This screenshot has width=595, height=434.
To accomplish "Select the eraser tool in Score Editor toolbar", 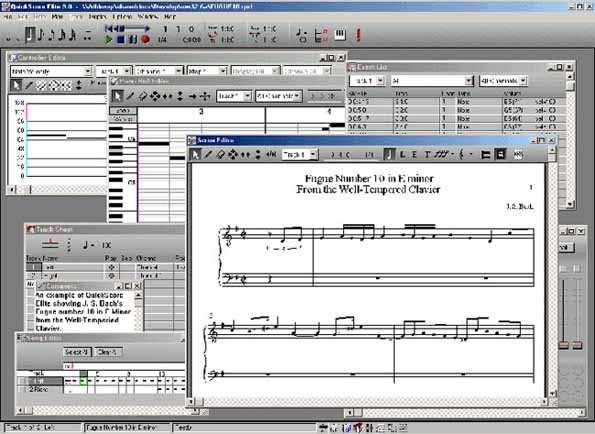I will point(220,154).
